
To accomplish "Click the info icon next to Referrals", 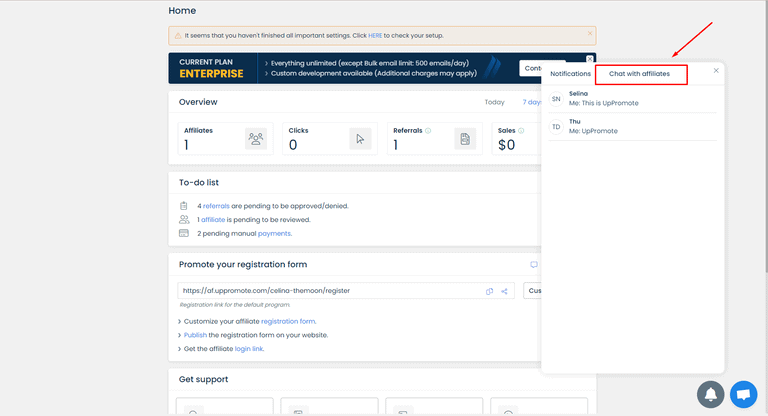I will coord(428,130).
